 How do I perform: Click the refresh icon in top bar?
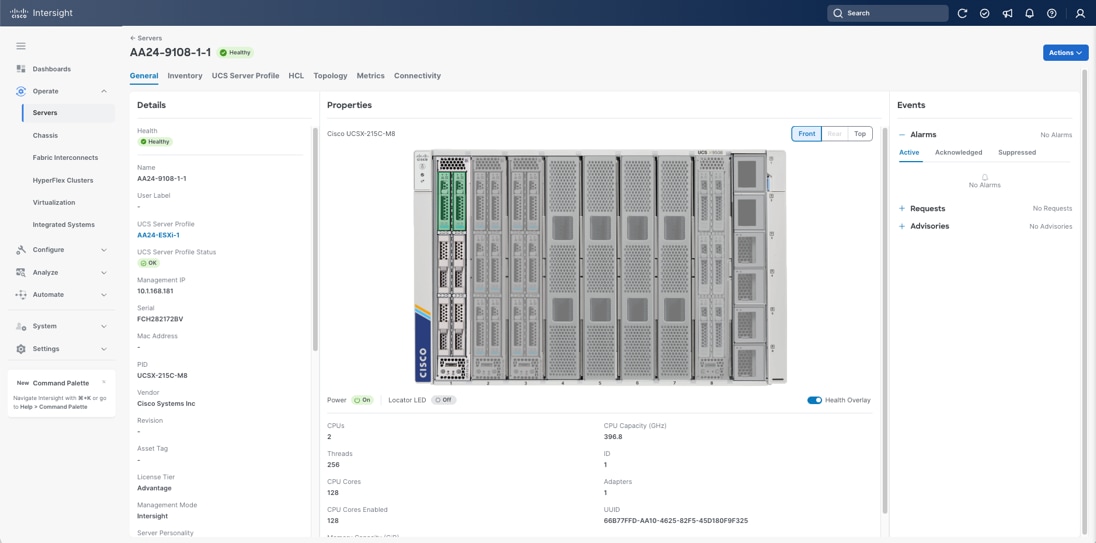962,13
